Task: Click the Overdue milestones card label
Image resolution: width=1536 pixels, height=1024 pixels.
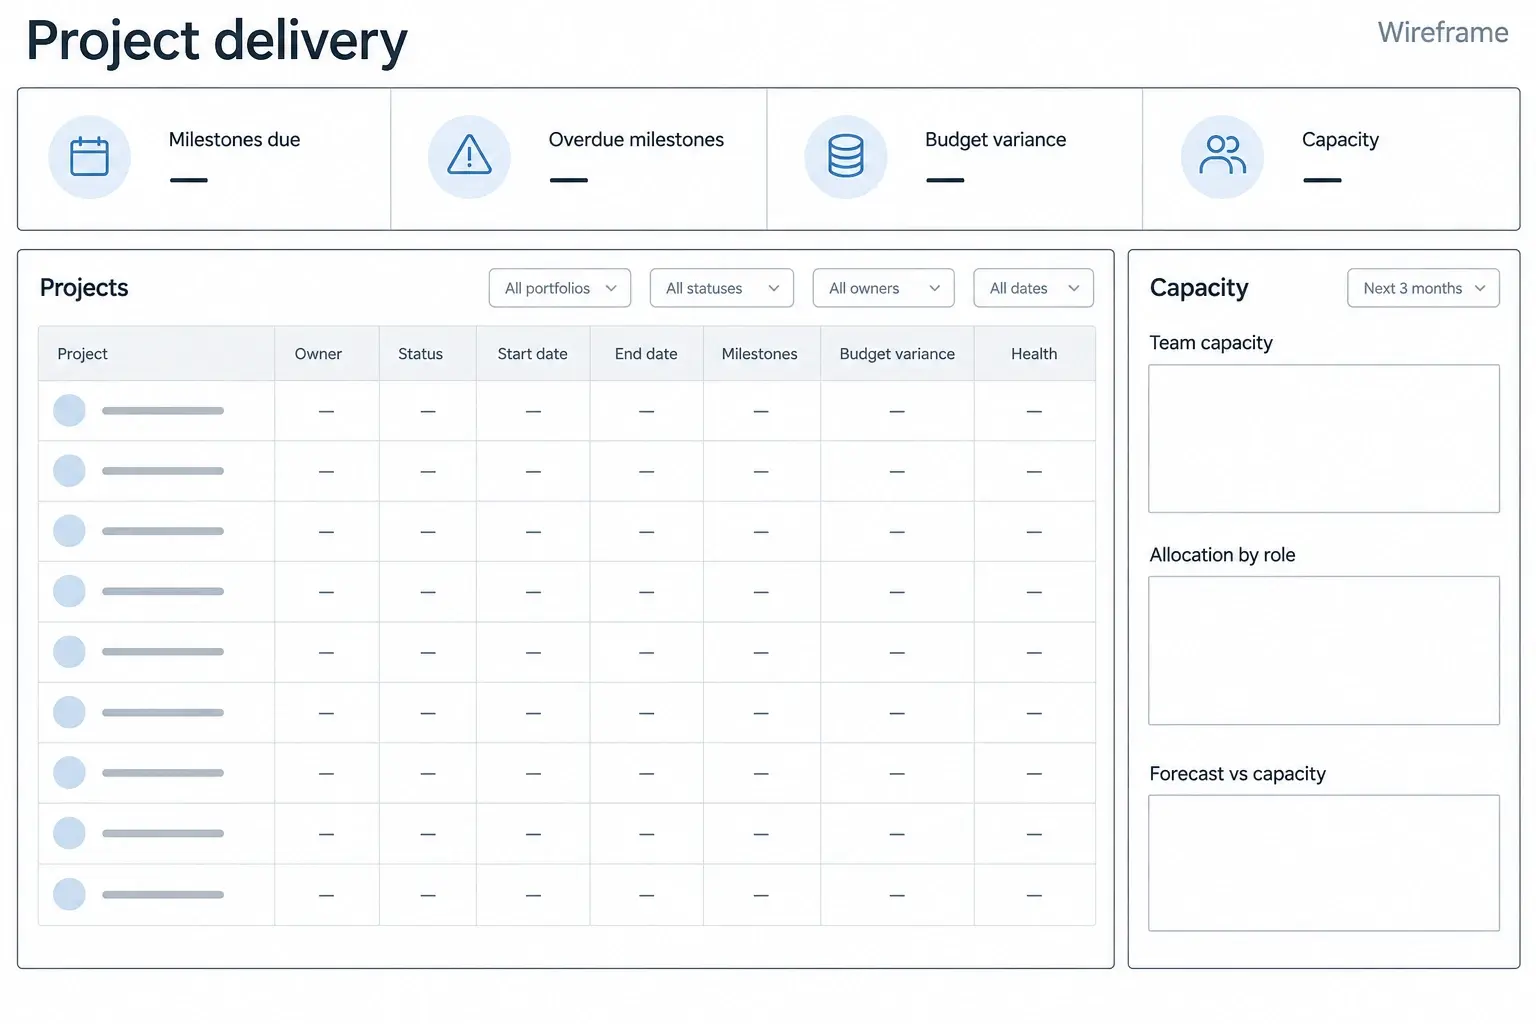Action: 636,140
